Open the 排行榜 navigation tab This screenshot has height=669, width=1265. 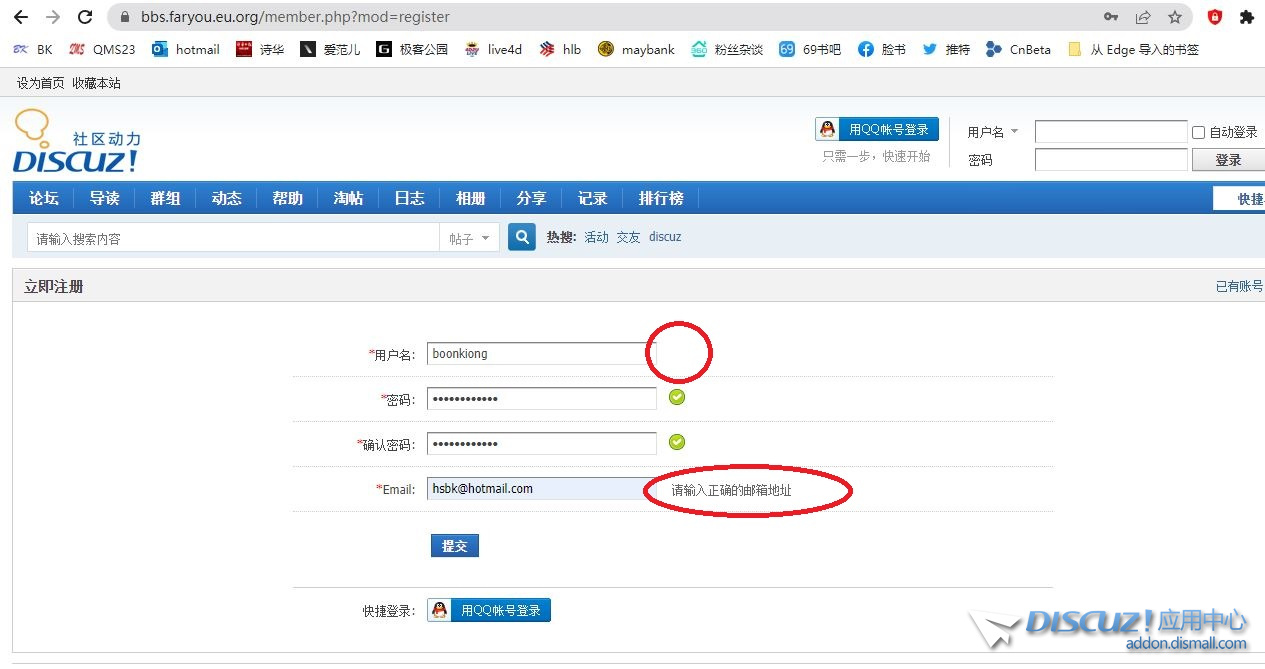click(661, 198)
